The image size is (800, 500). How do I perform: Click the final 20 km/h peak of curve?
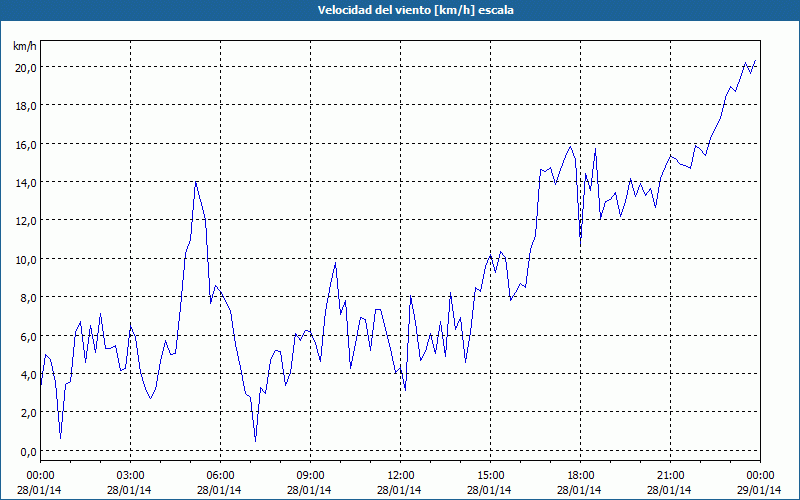point(755,61)
